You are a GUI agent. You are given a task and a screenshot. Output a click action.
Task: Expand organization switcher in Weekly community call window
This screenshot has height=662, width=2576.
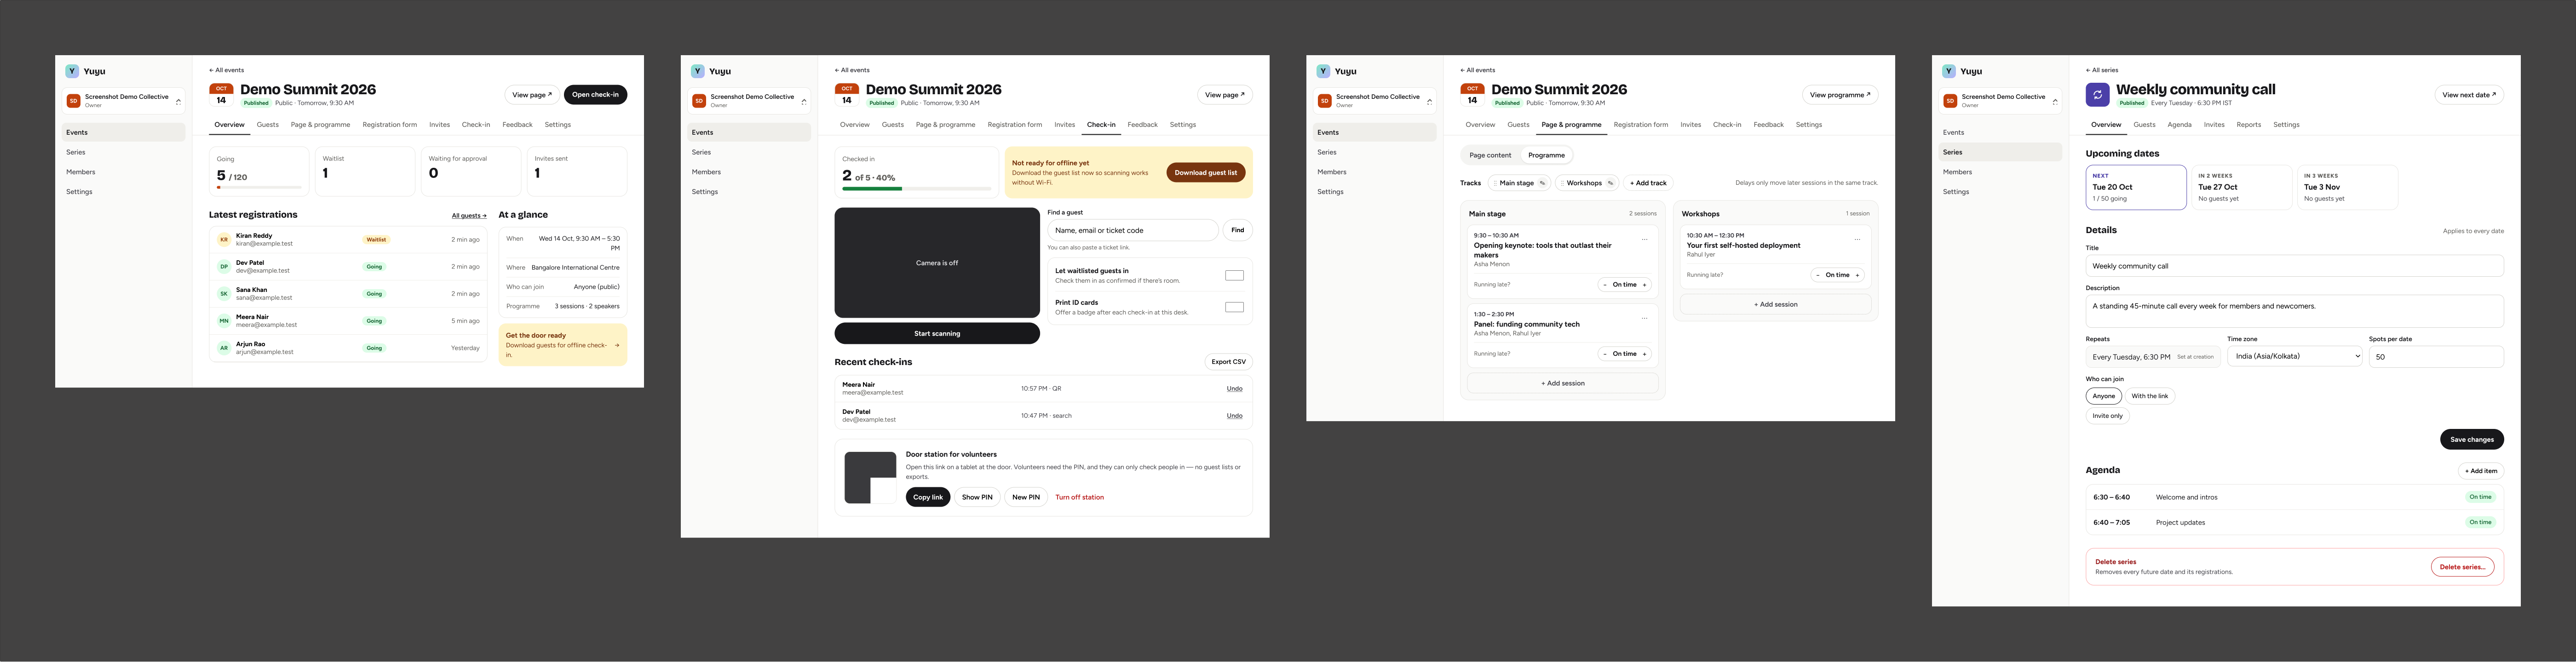pos(2055,101)
